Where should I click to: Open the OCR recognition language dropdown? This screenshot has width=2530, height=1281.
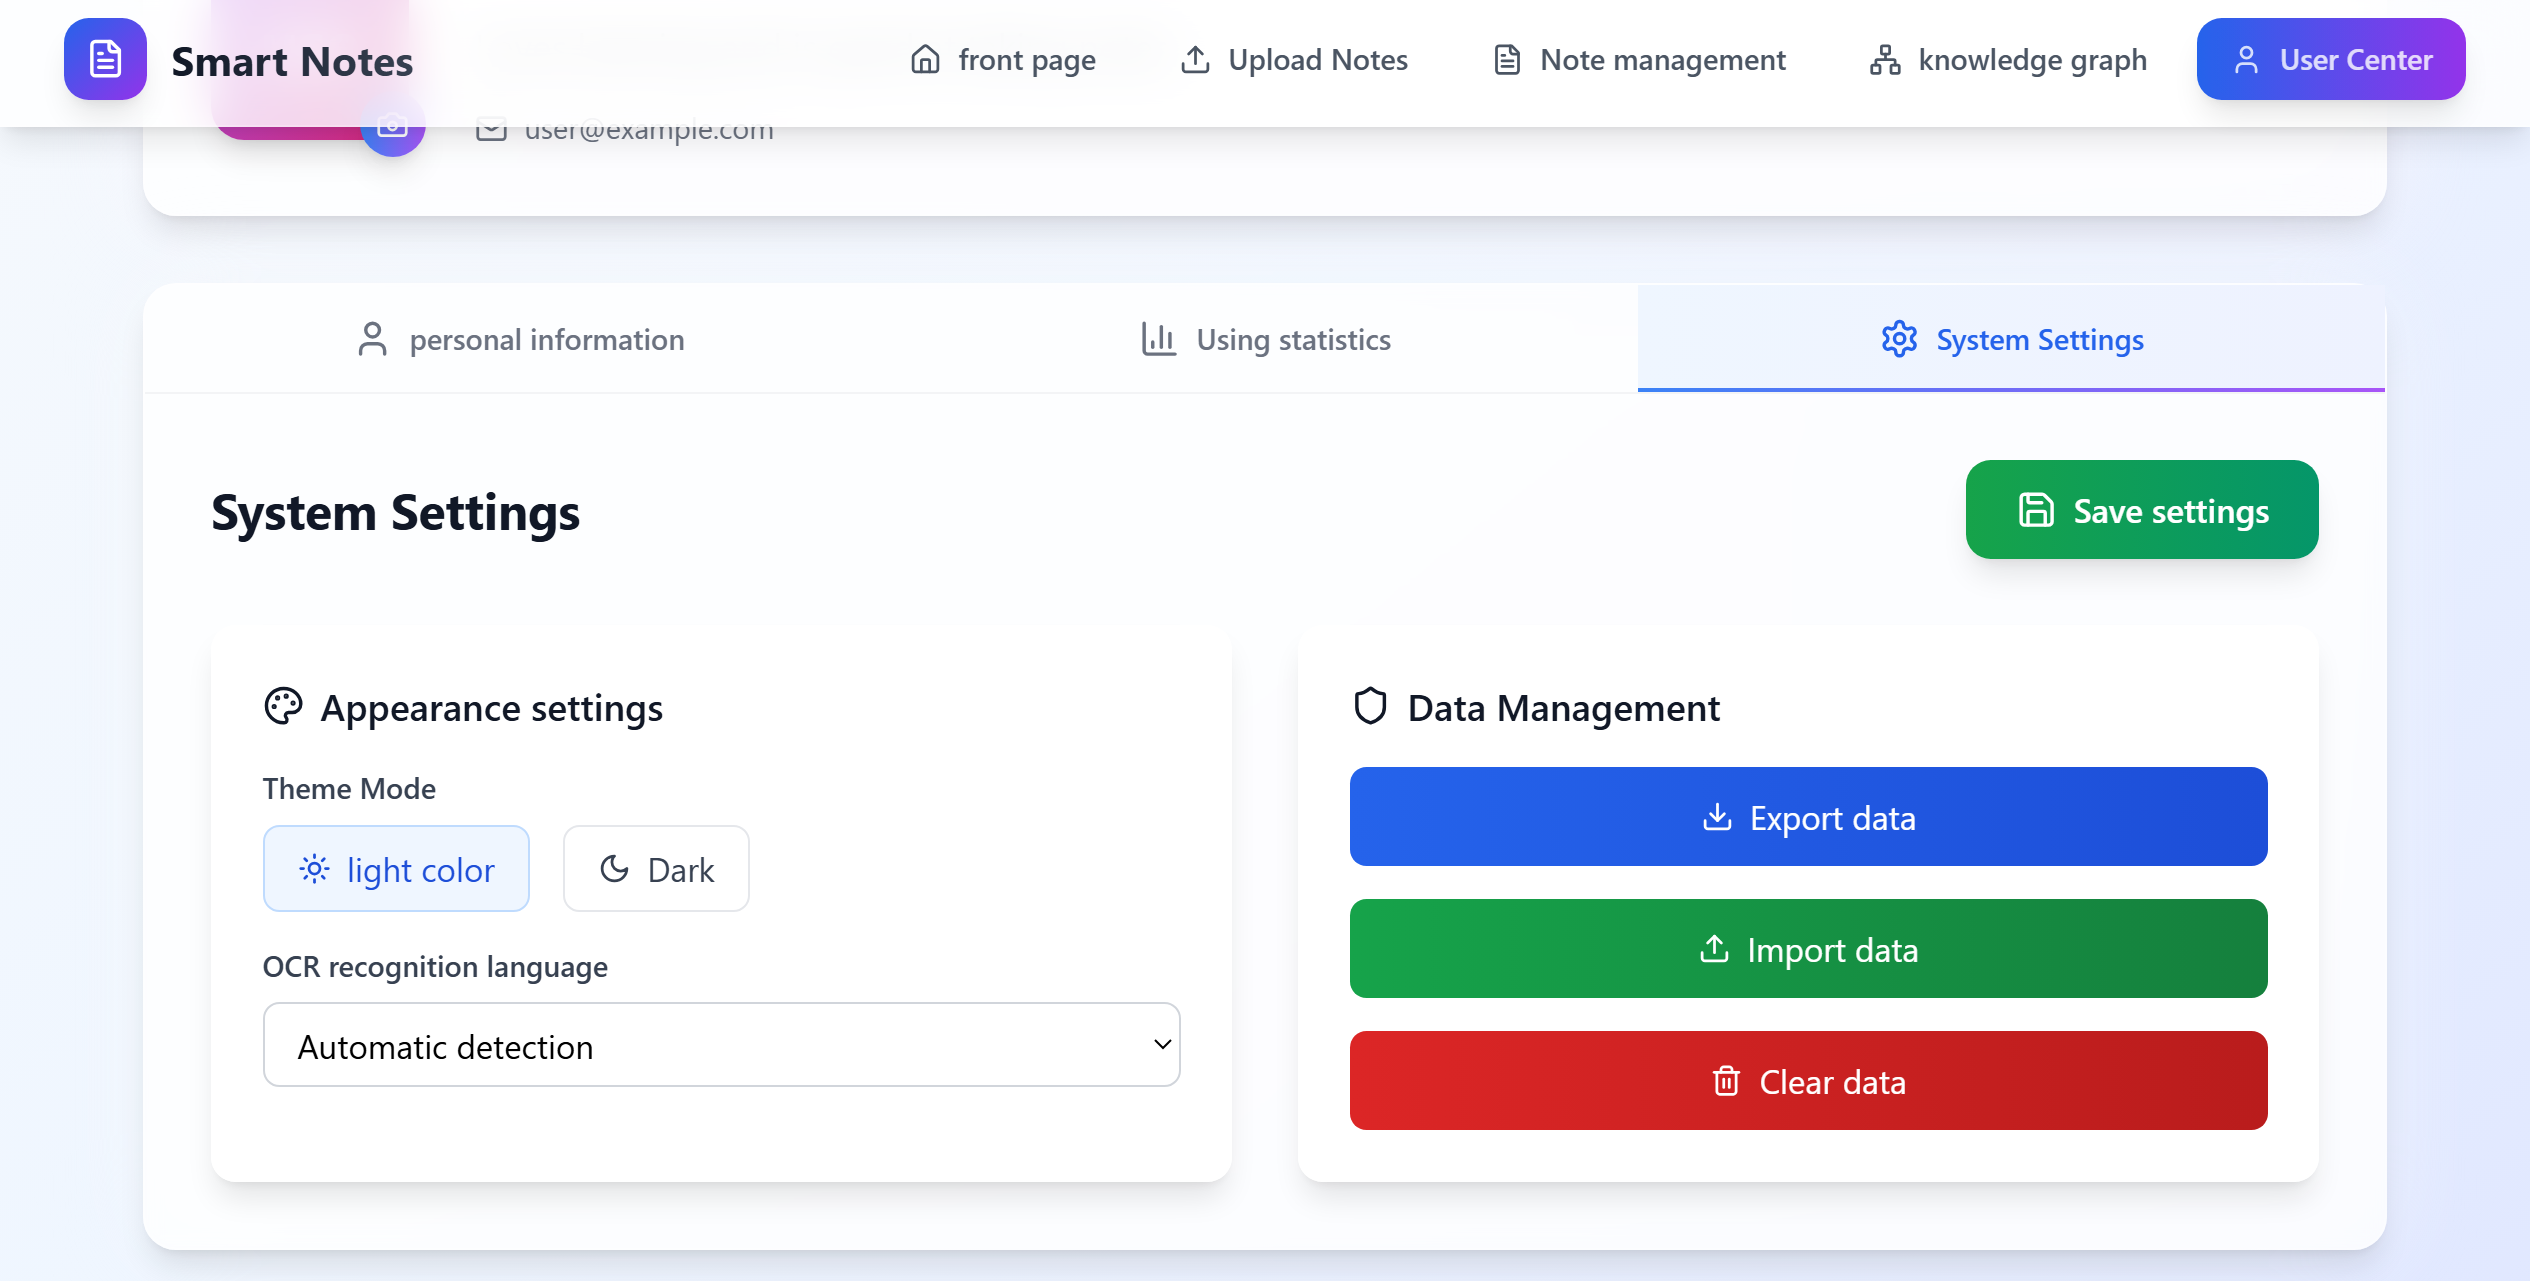pyautogui.click(x=720, y=1045)
